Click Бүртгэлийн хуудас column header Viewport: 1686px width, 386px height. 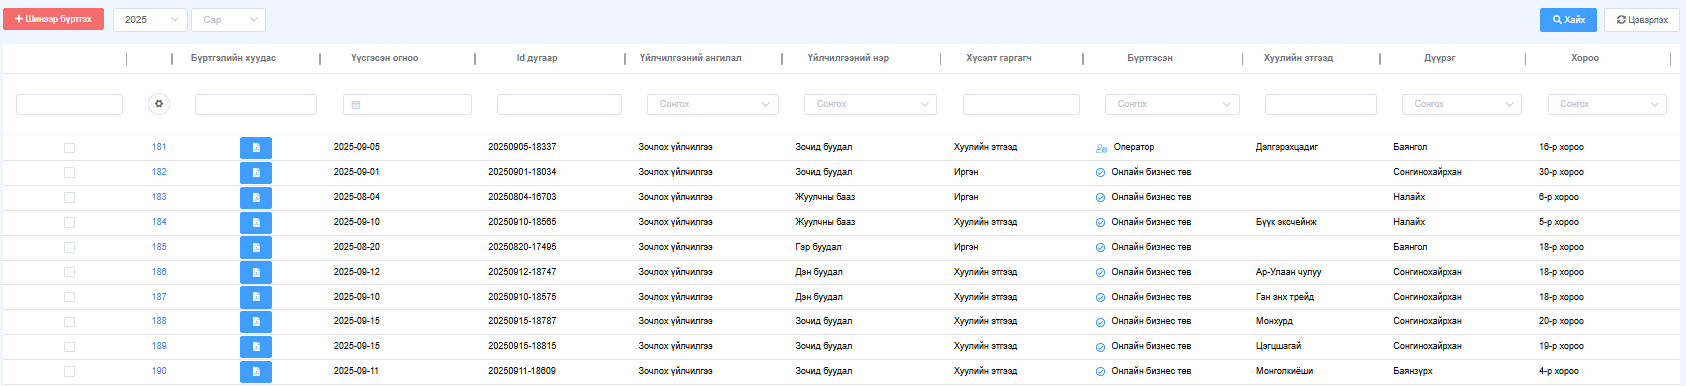point(233,58)
